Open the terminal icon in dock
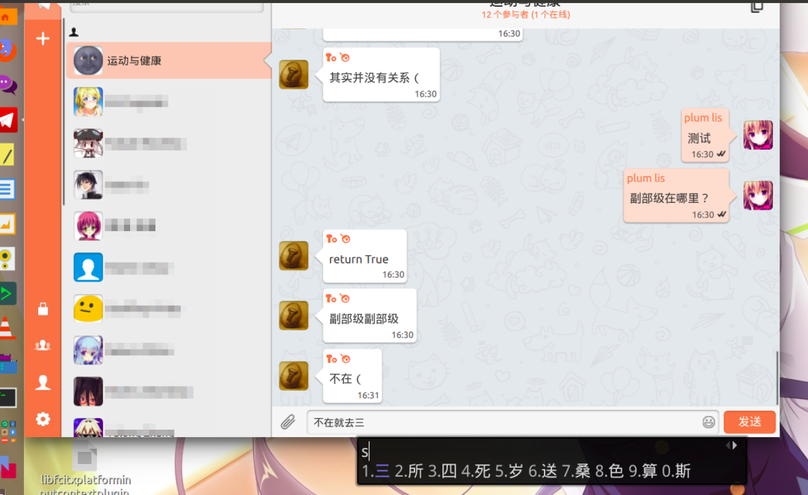Screen dimensions: 808x495 point(8,397)
